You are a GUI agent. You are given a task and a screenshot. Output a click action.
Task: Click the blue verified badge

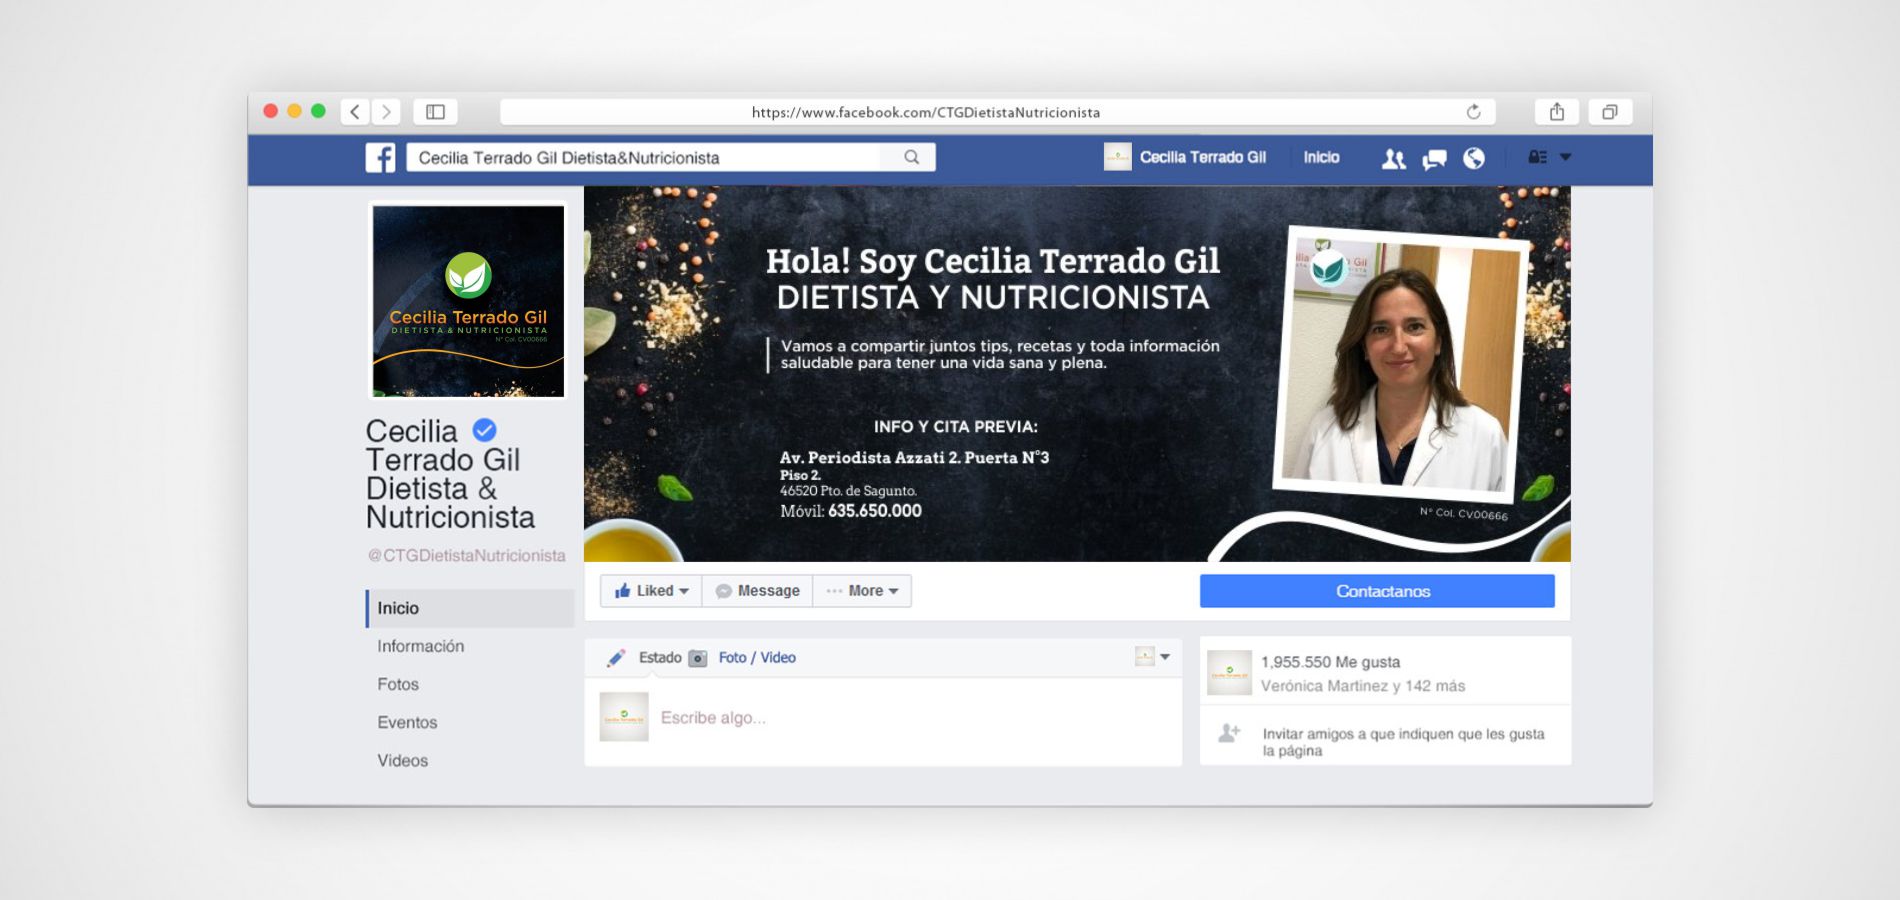484,430
